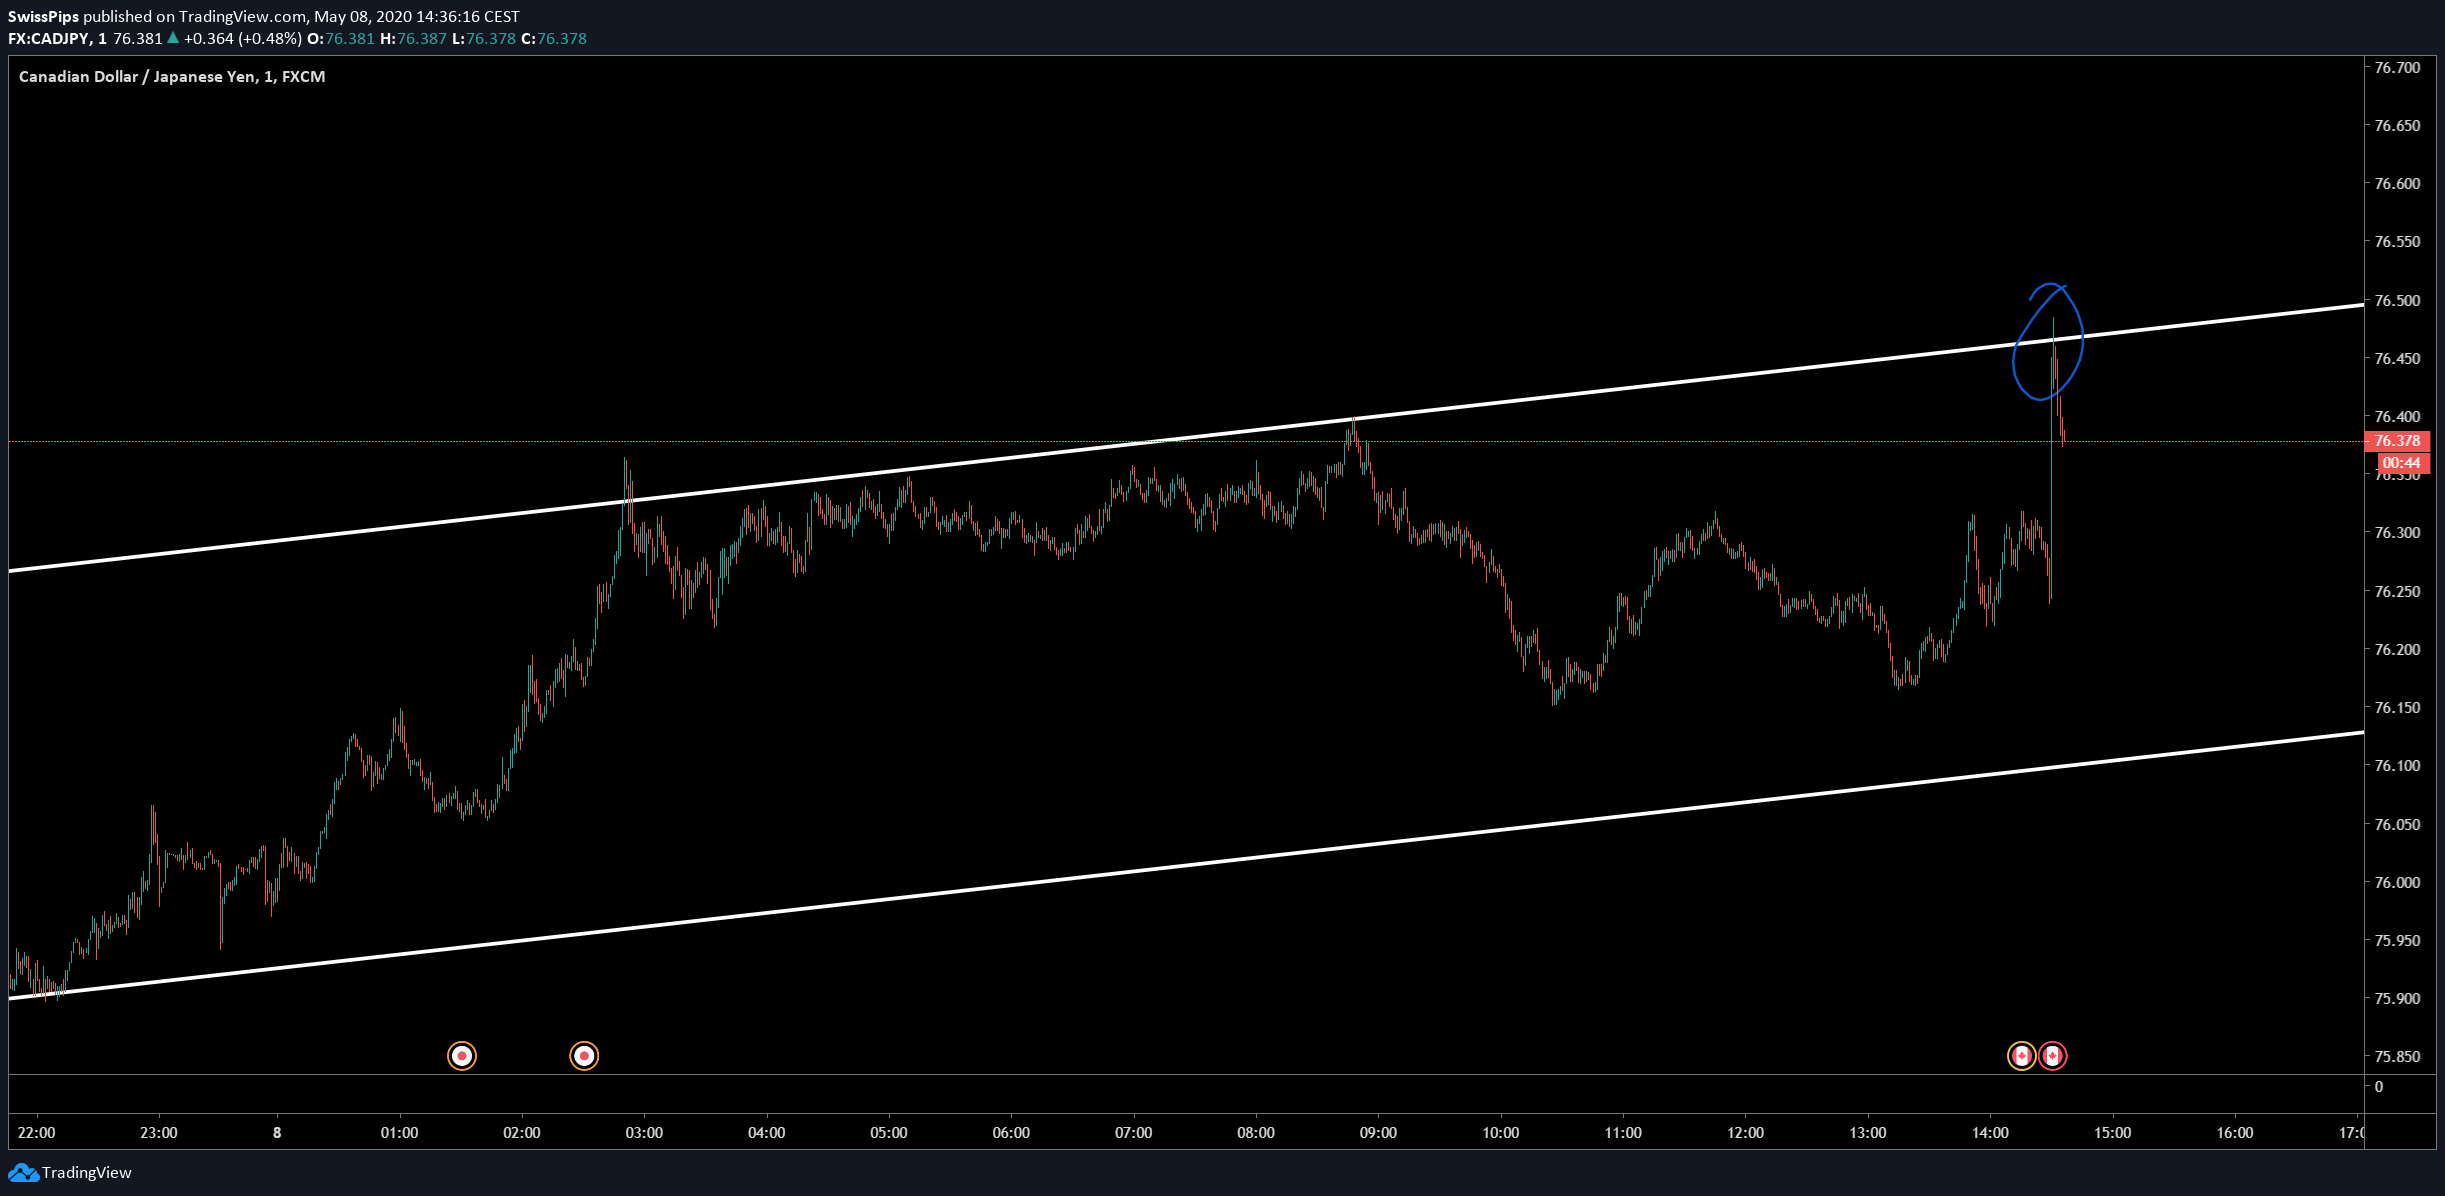Click the 76.650 price axis label
The image size is (2445, 1196).
click(2397, 125)
